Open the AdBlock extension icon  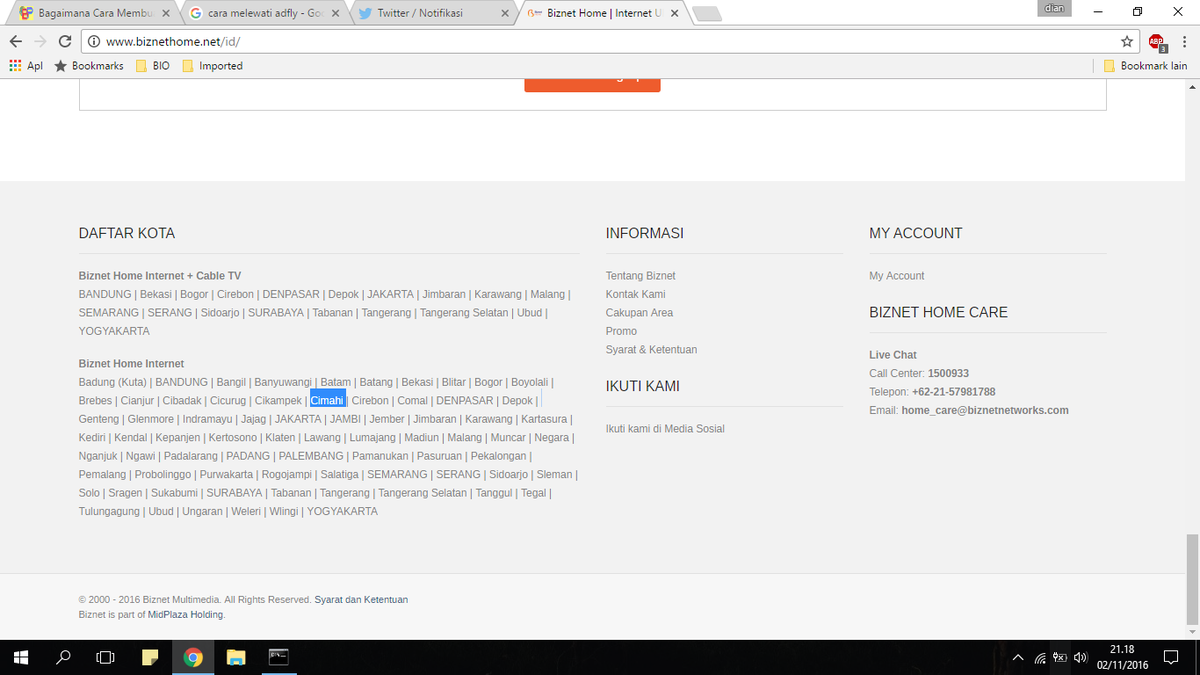click(x=1157, y=42)
